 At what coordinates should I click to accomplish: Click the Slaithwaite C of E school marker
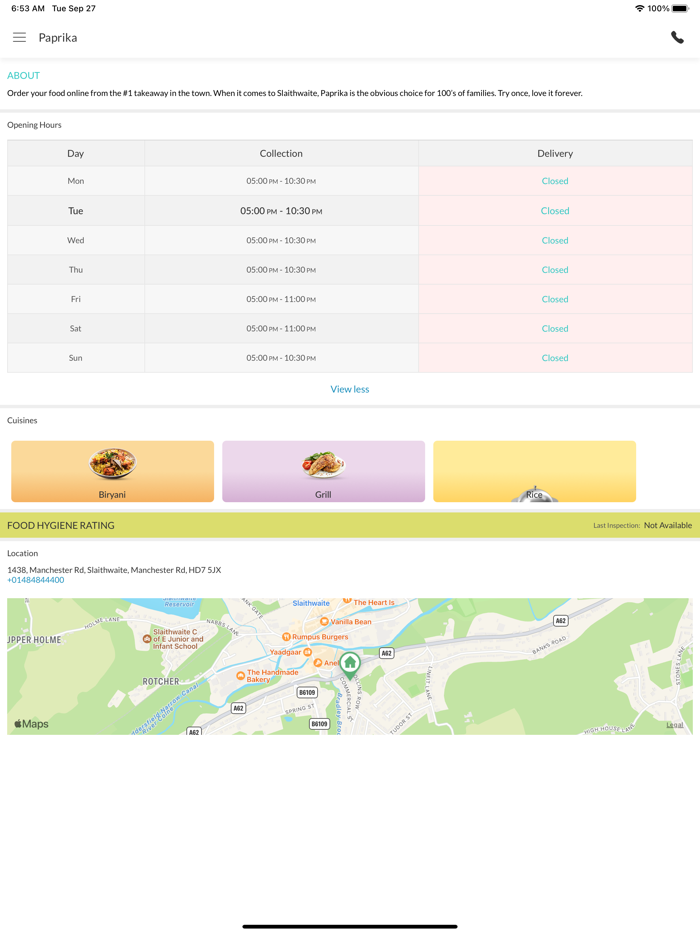click(x=147, y=639)
